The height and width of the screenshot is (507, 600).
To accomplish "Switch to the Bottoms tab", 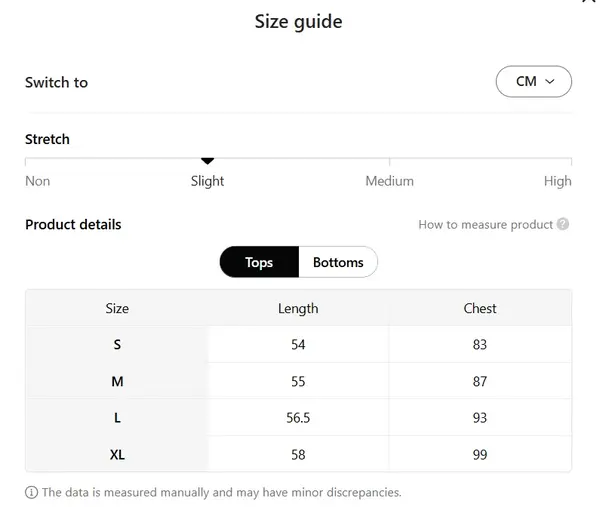I will coord(338,262).
